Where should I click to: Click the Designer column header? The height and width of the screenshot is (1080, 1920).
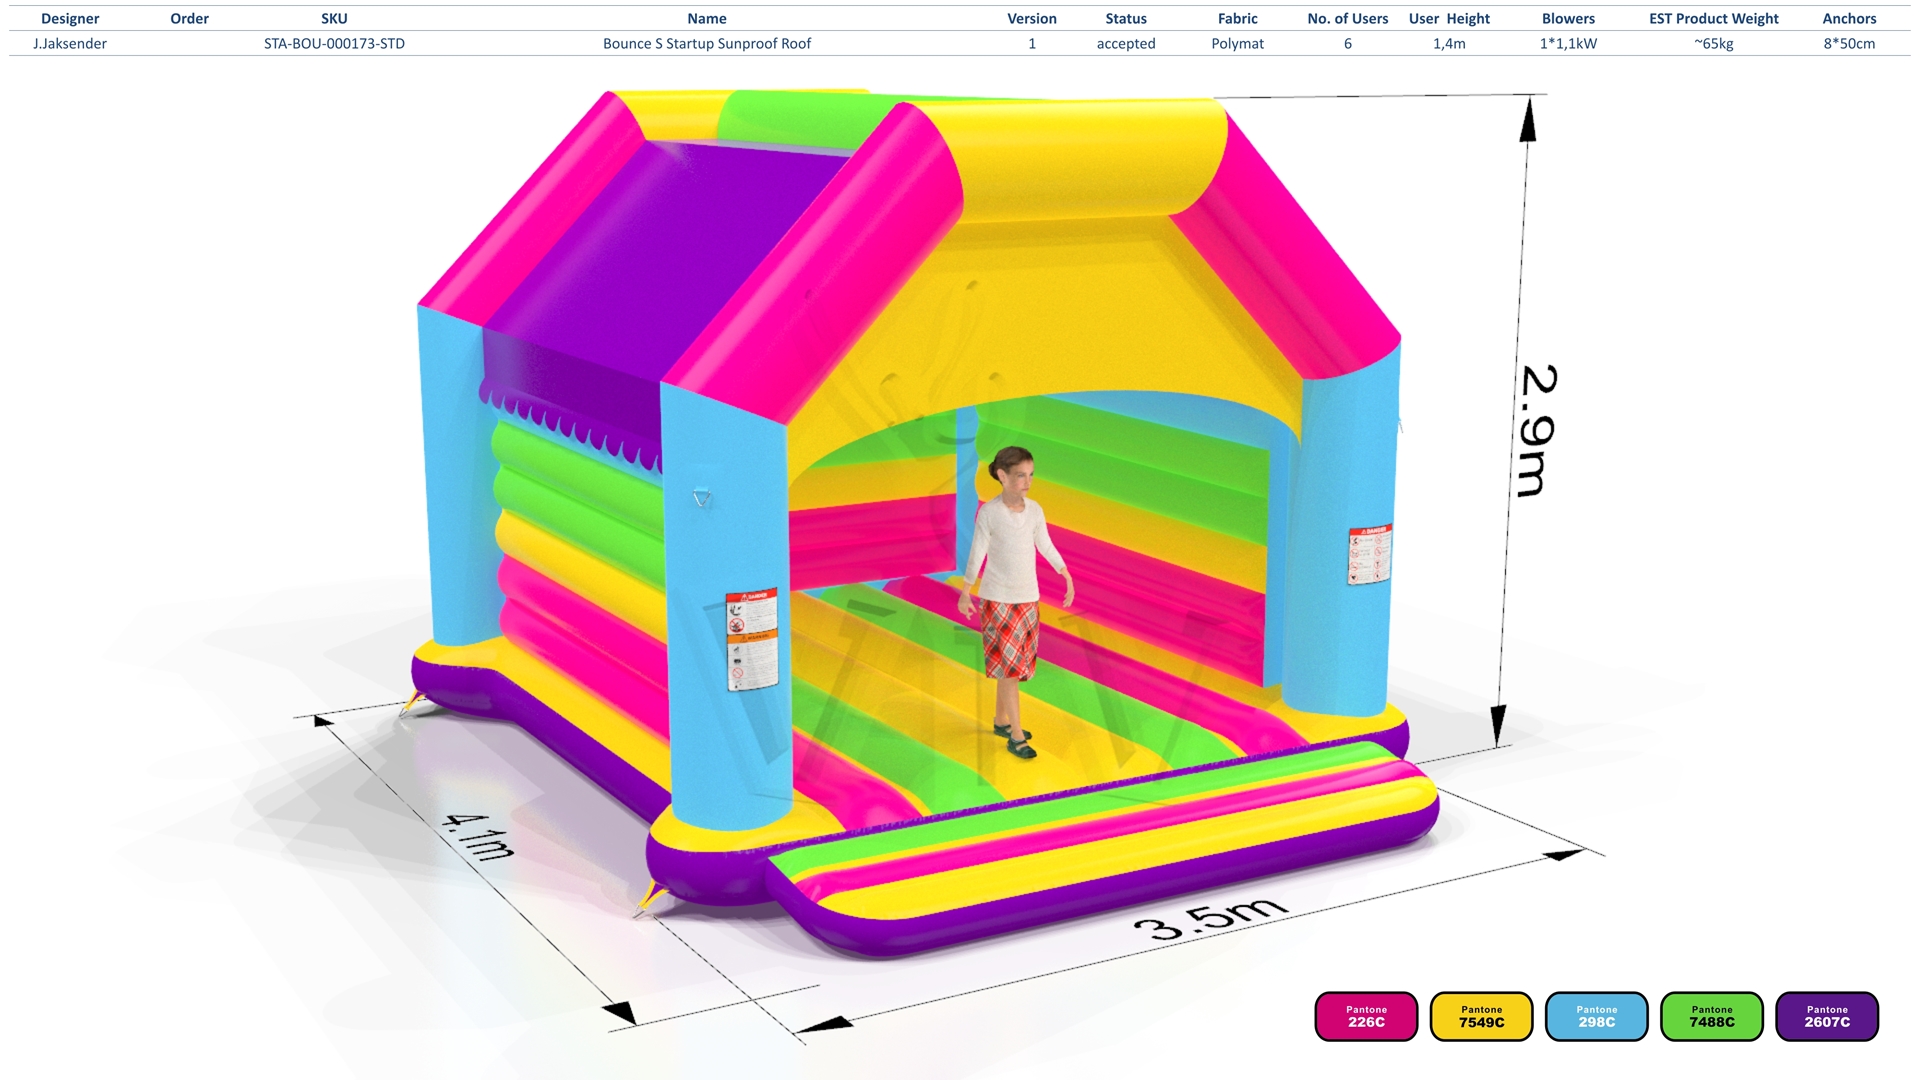(x=70, y=18)
